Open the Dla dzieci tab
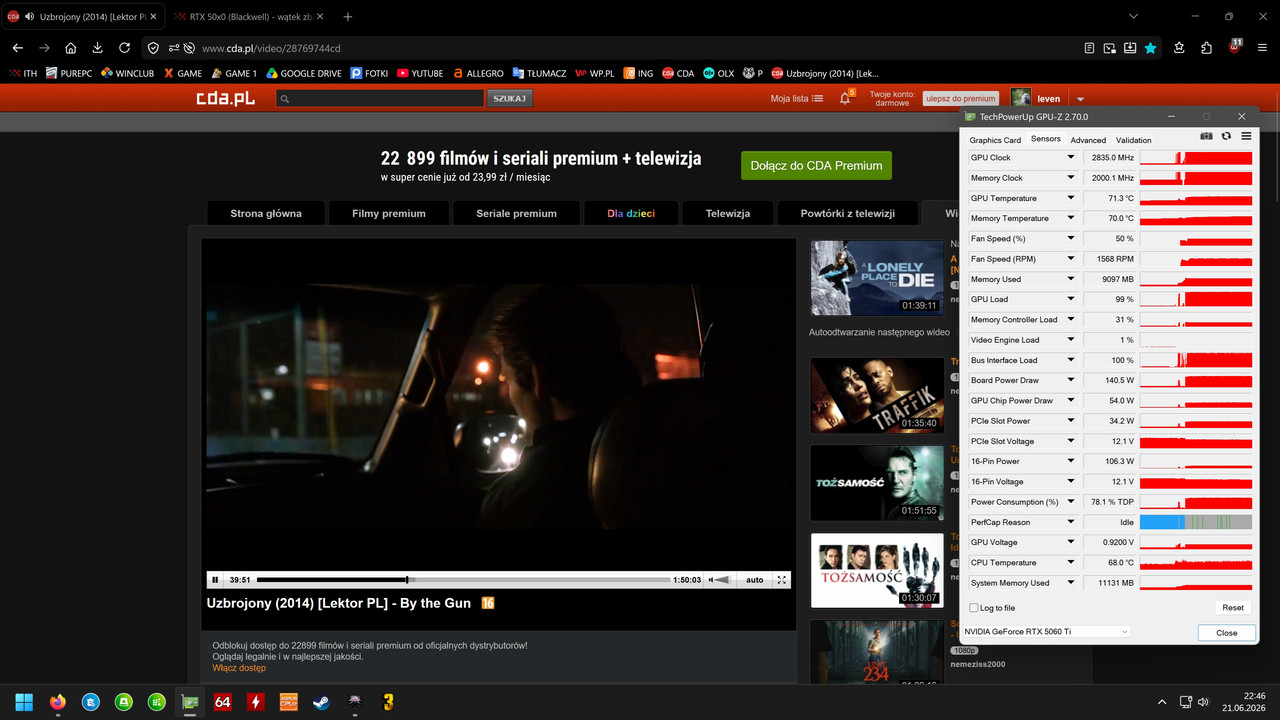 pos(631,213)
